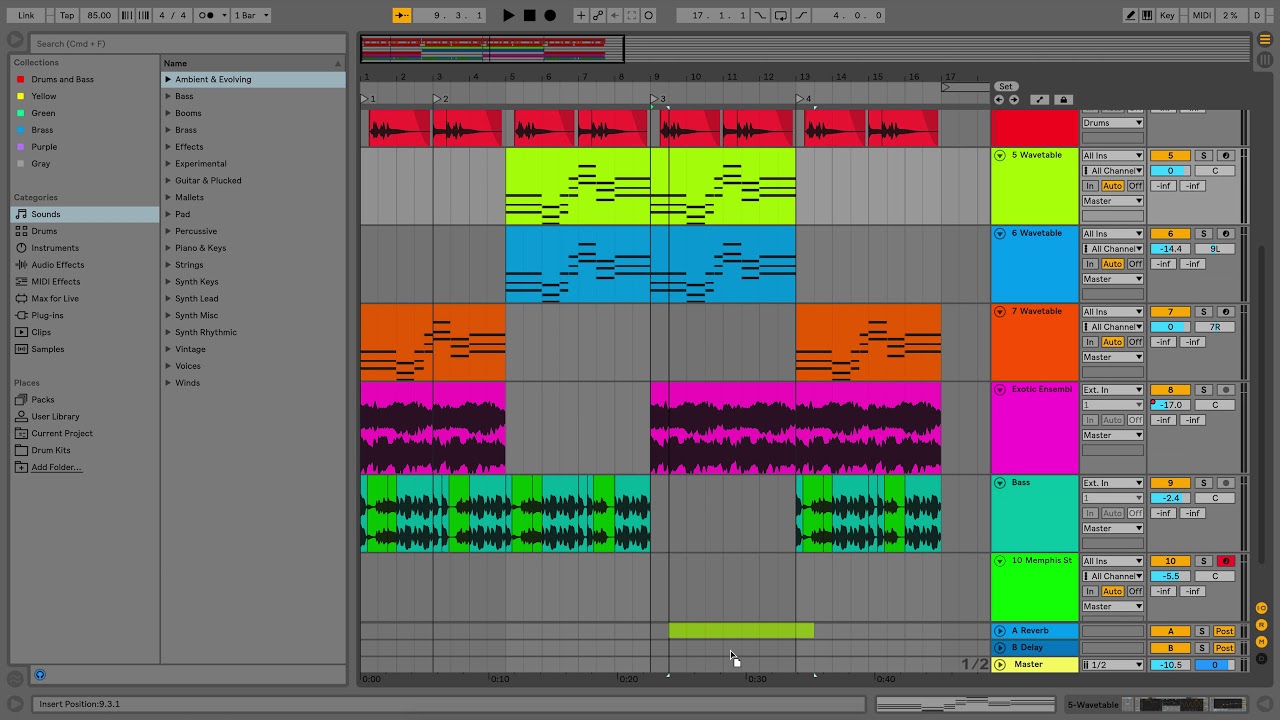This screenshot has width=1280, height=720.
Task: Unfold the A Reverb return track
Action: [x=999, y=631]
